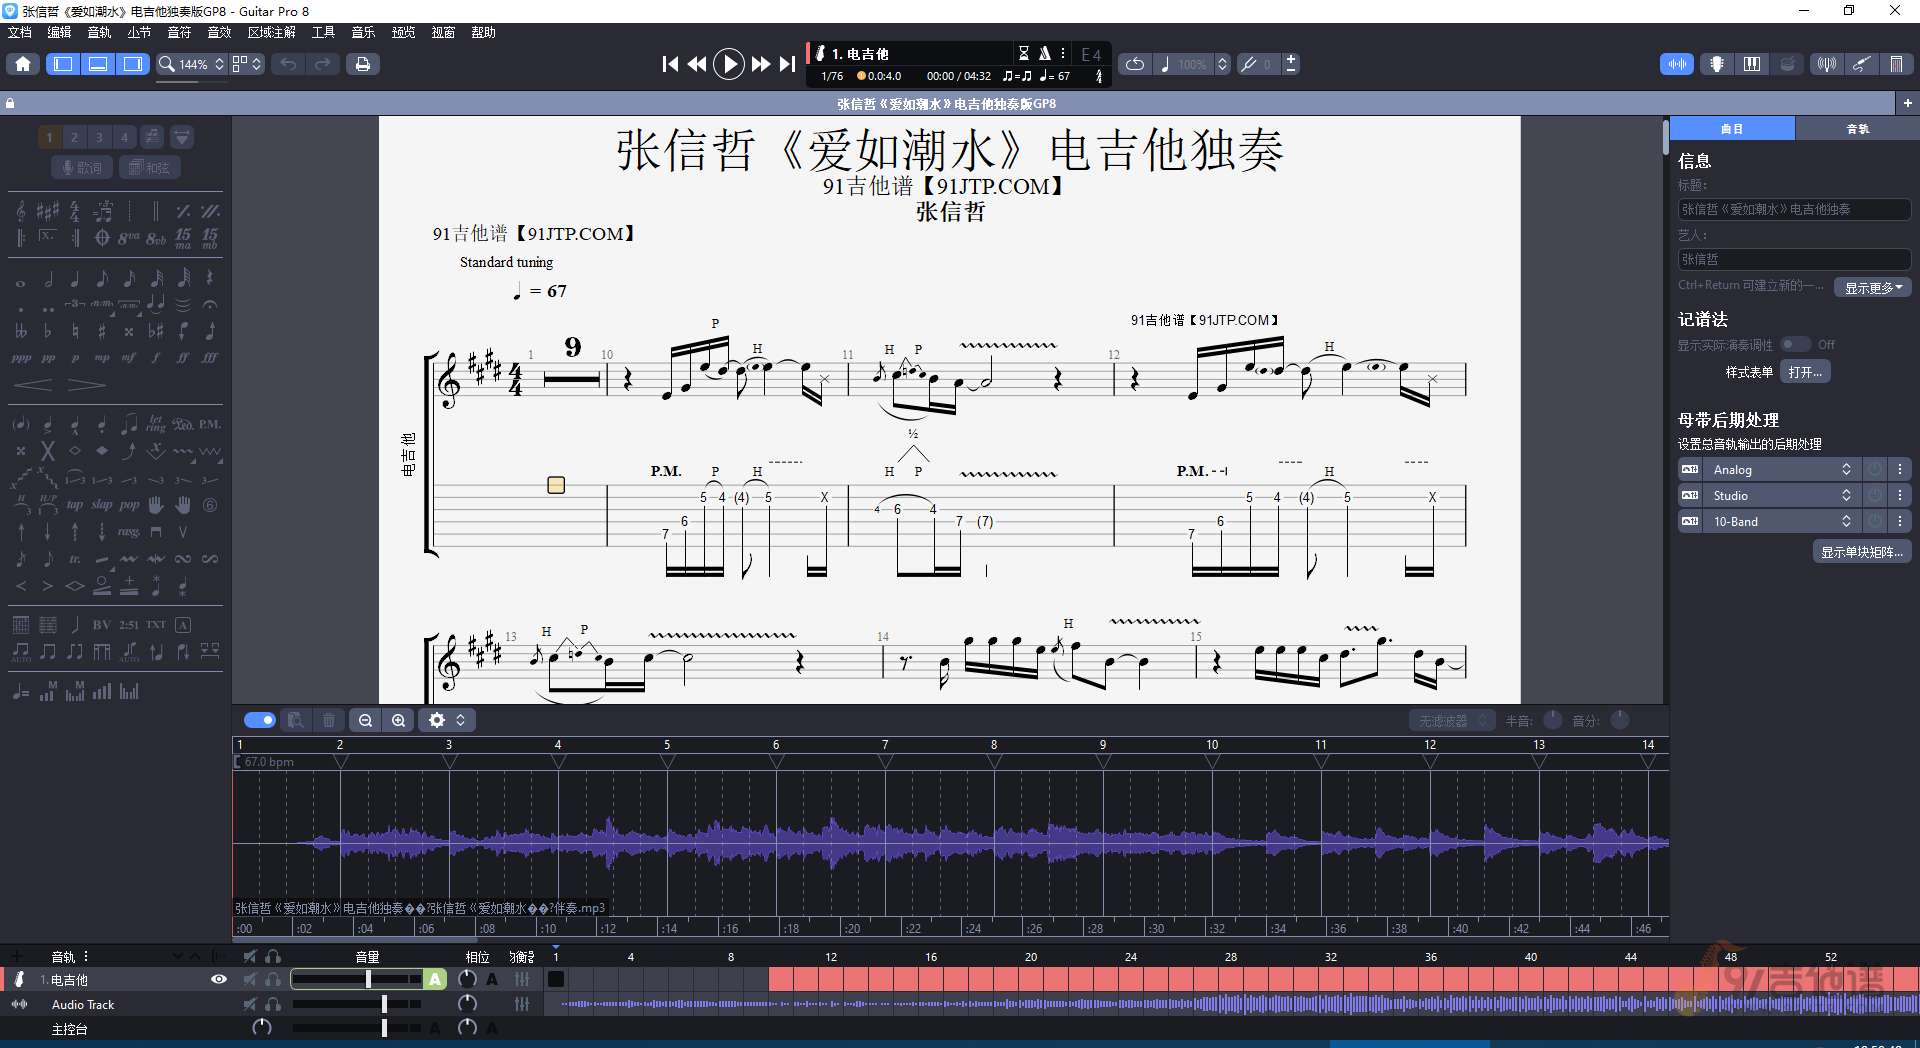1920x1048 pixels.
Task: Toggle the metronome icon
Action: 1044,53
